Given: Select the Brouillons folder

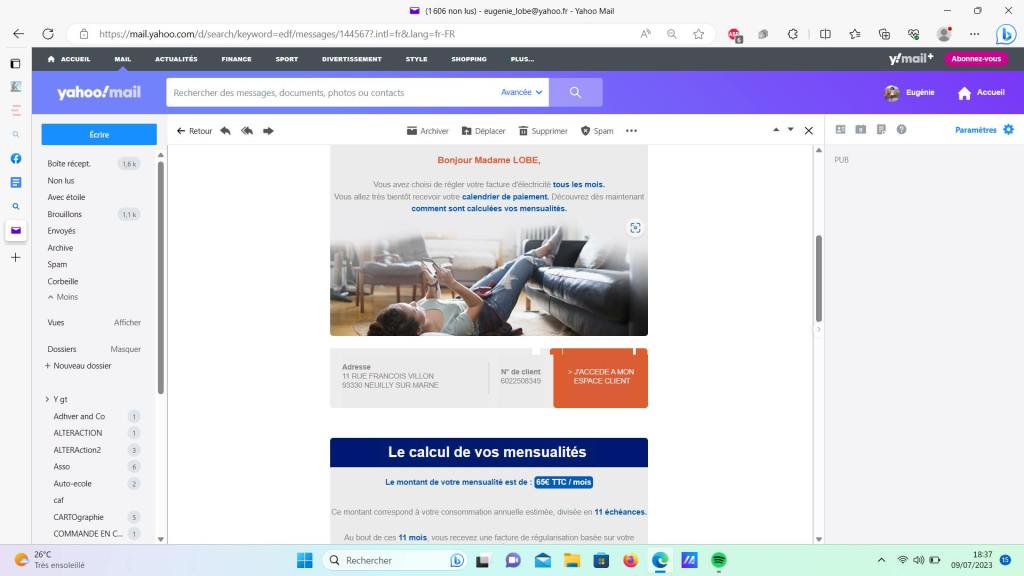Looking at the screenshot, I should 65,214.
